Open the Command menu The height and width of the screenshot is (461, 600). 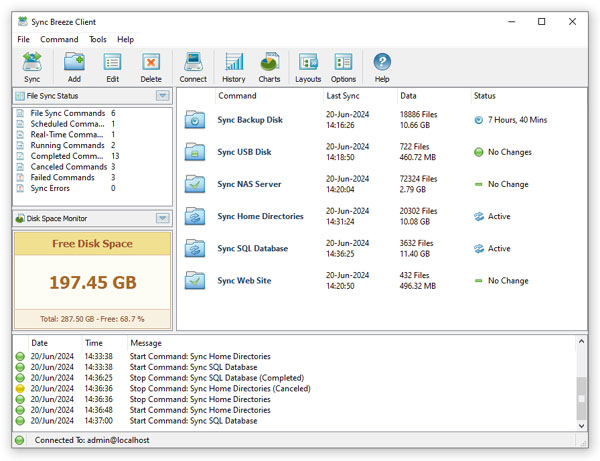coord(59,39)
